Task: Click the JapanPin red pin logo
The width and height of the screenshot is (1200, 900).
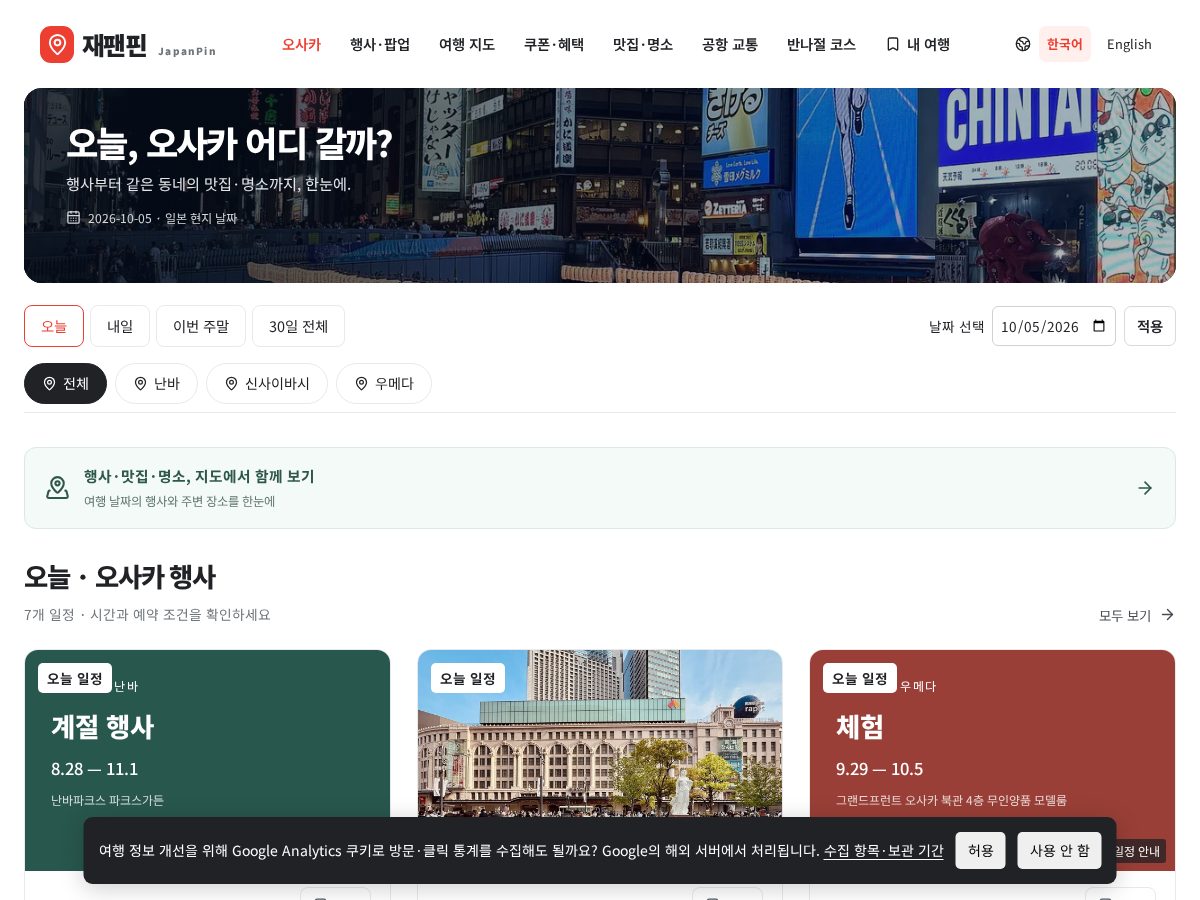Action: [57, 44]
